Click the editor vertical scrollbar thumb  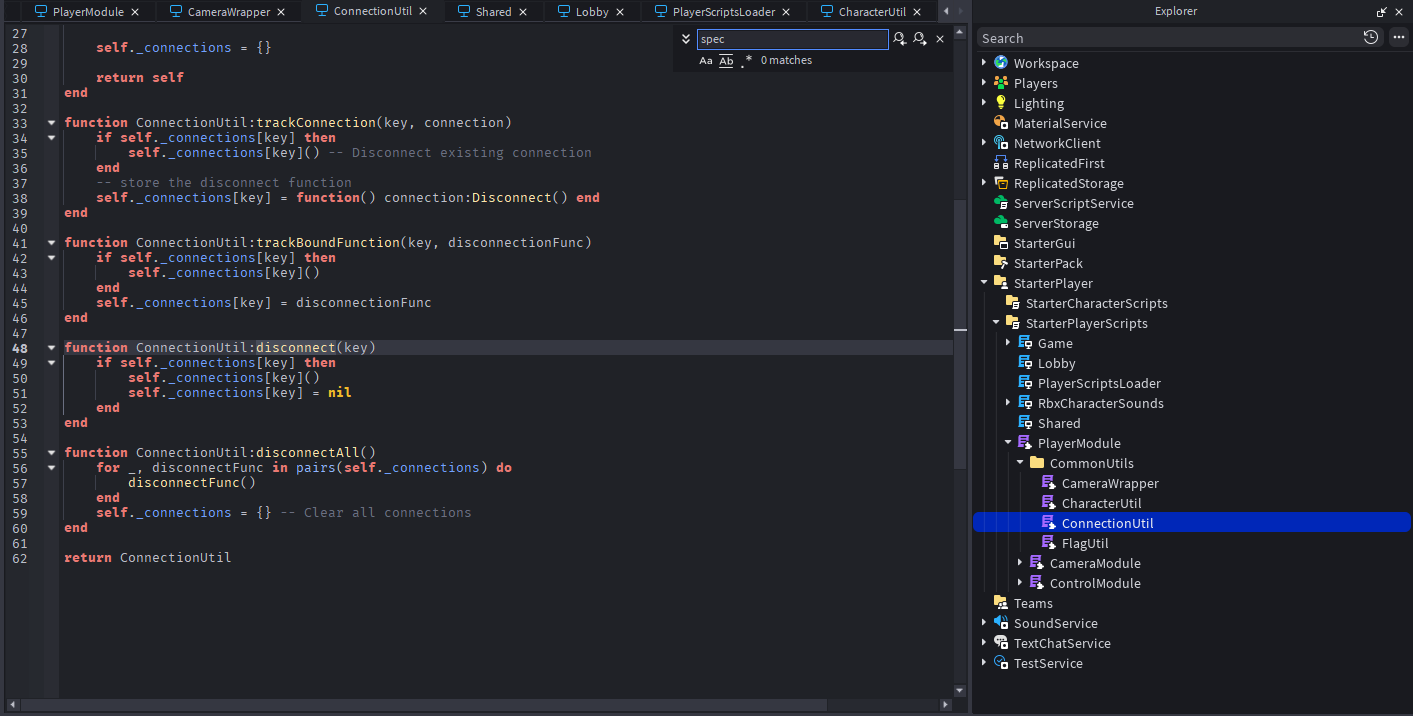(x=960, y=335)
